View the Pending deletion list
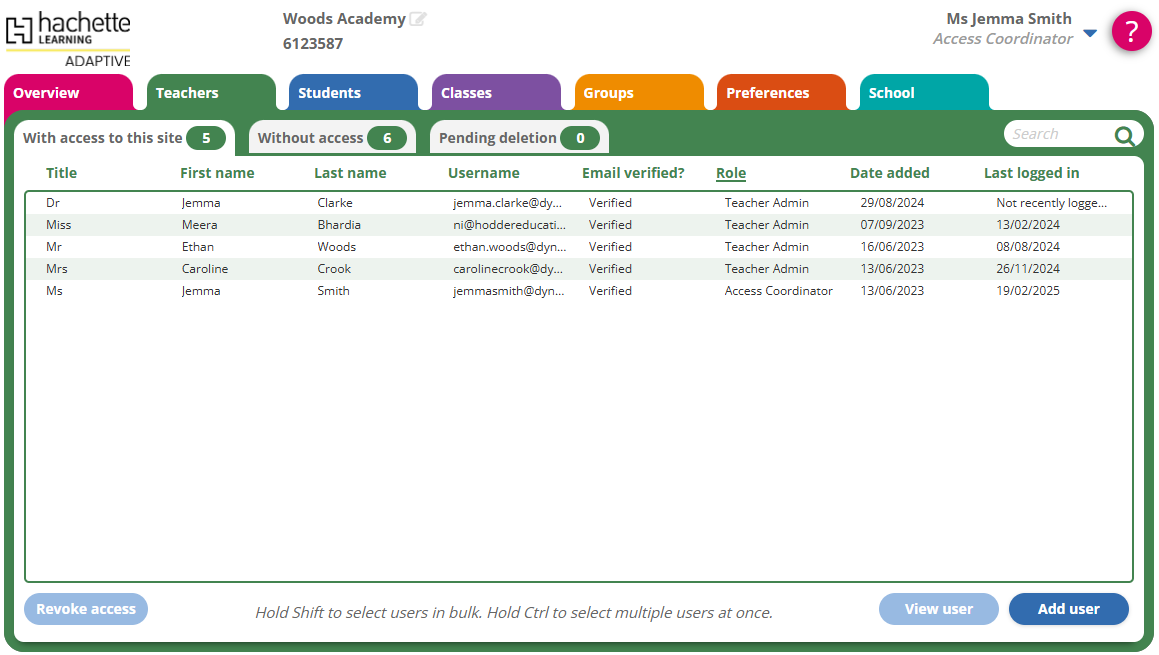The height and width of the screenshot is (655, 1159). pyautogui.click(x=518, y=138)
